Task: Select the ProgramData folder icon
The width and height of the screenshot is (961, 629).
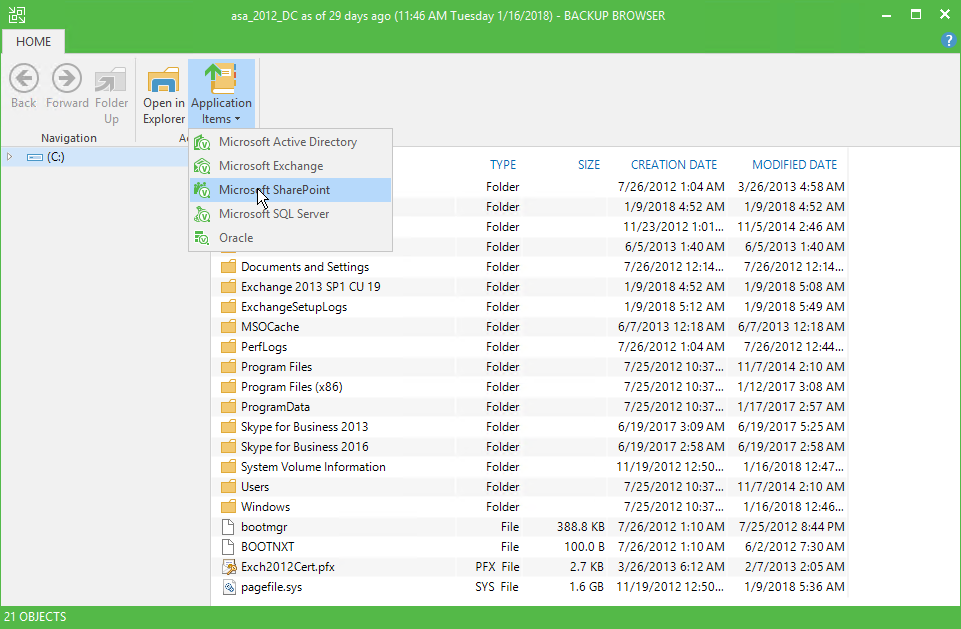Action: 228,406
